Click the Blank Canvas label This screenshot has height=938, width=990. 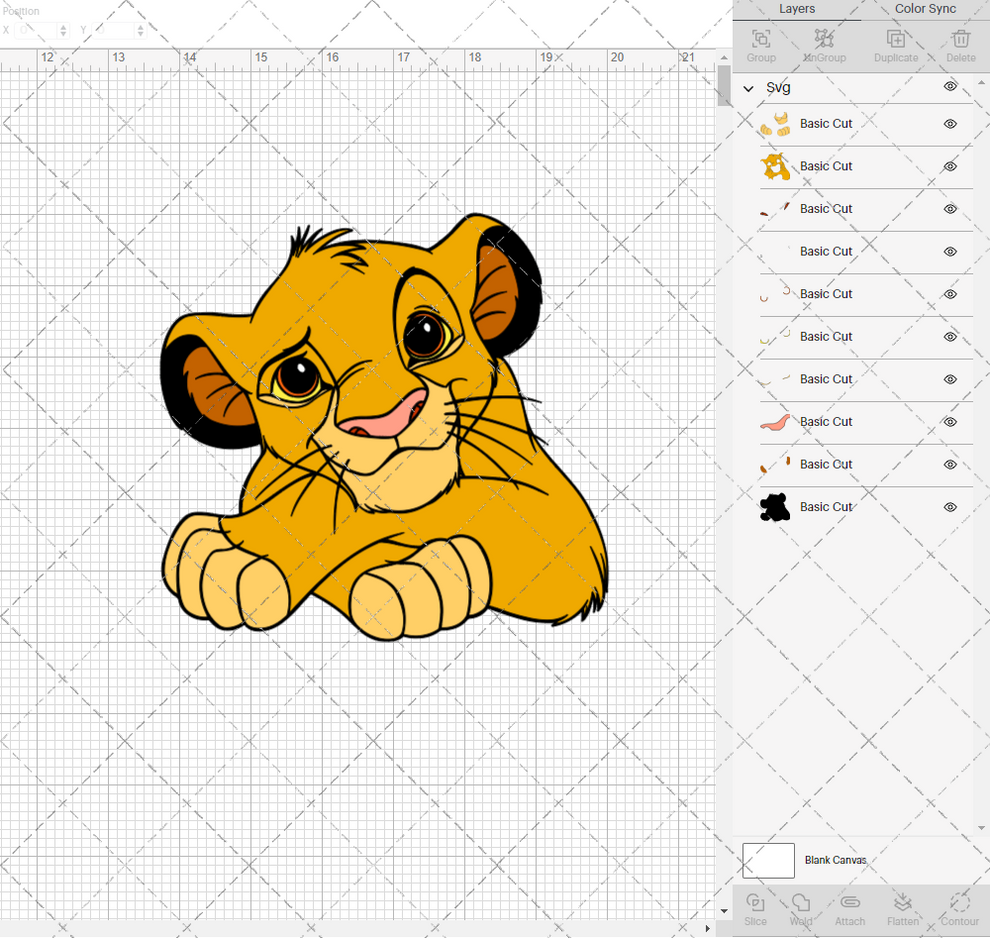[836, 860]
